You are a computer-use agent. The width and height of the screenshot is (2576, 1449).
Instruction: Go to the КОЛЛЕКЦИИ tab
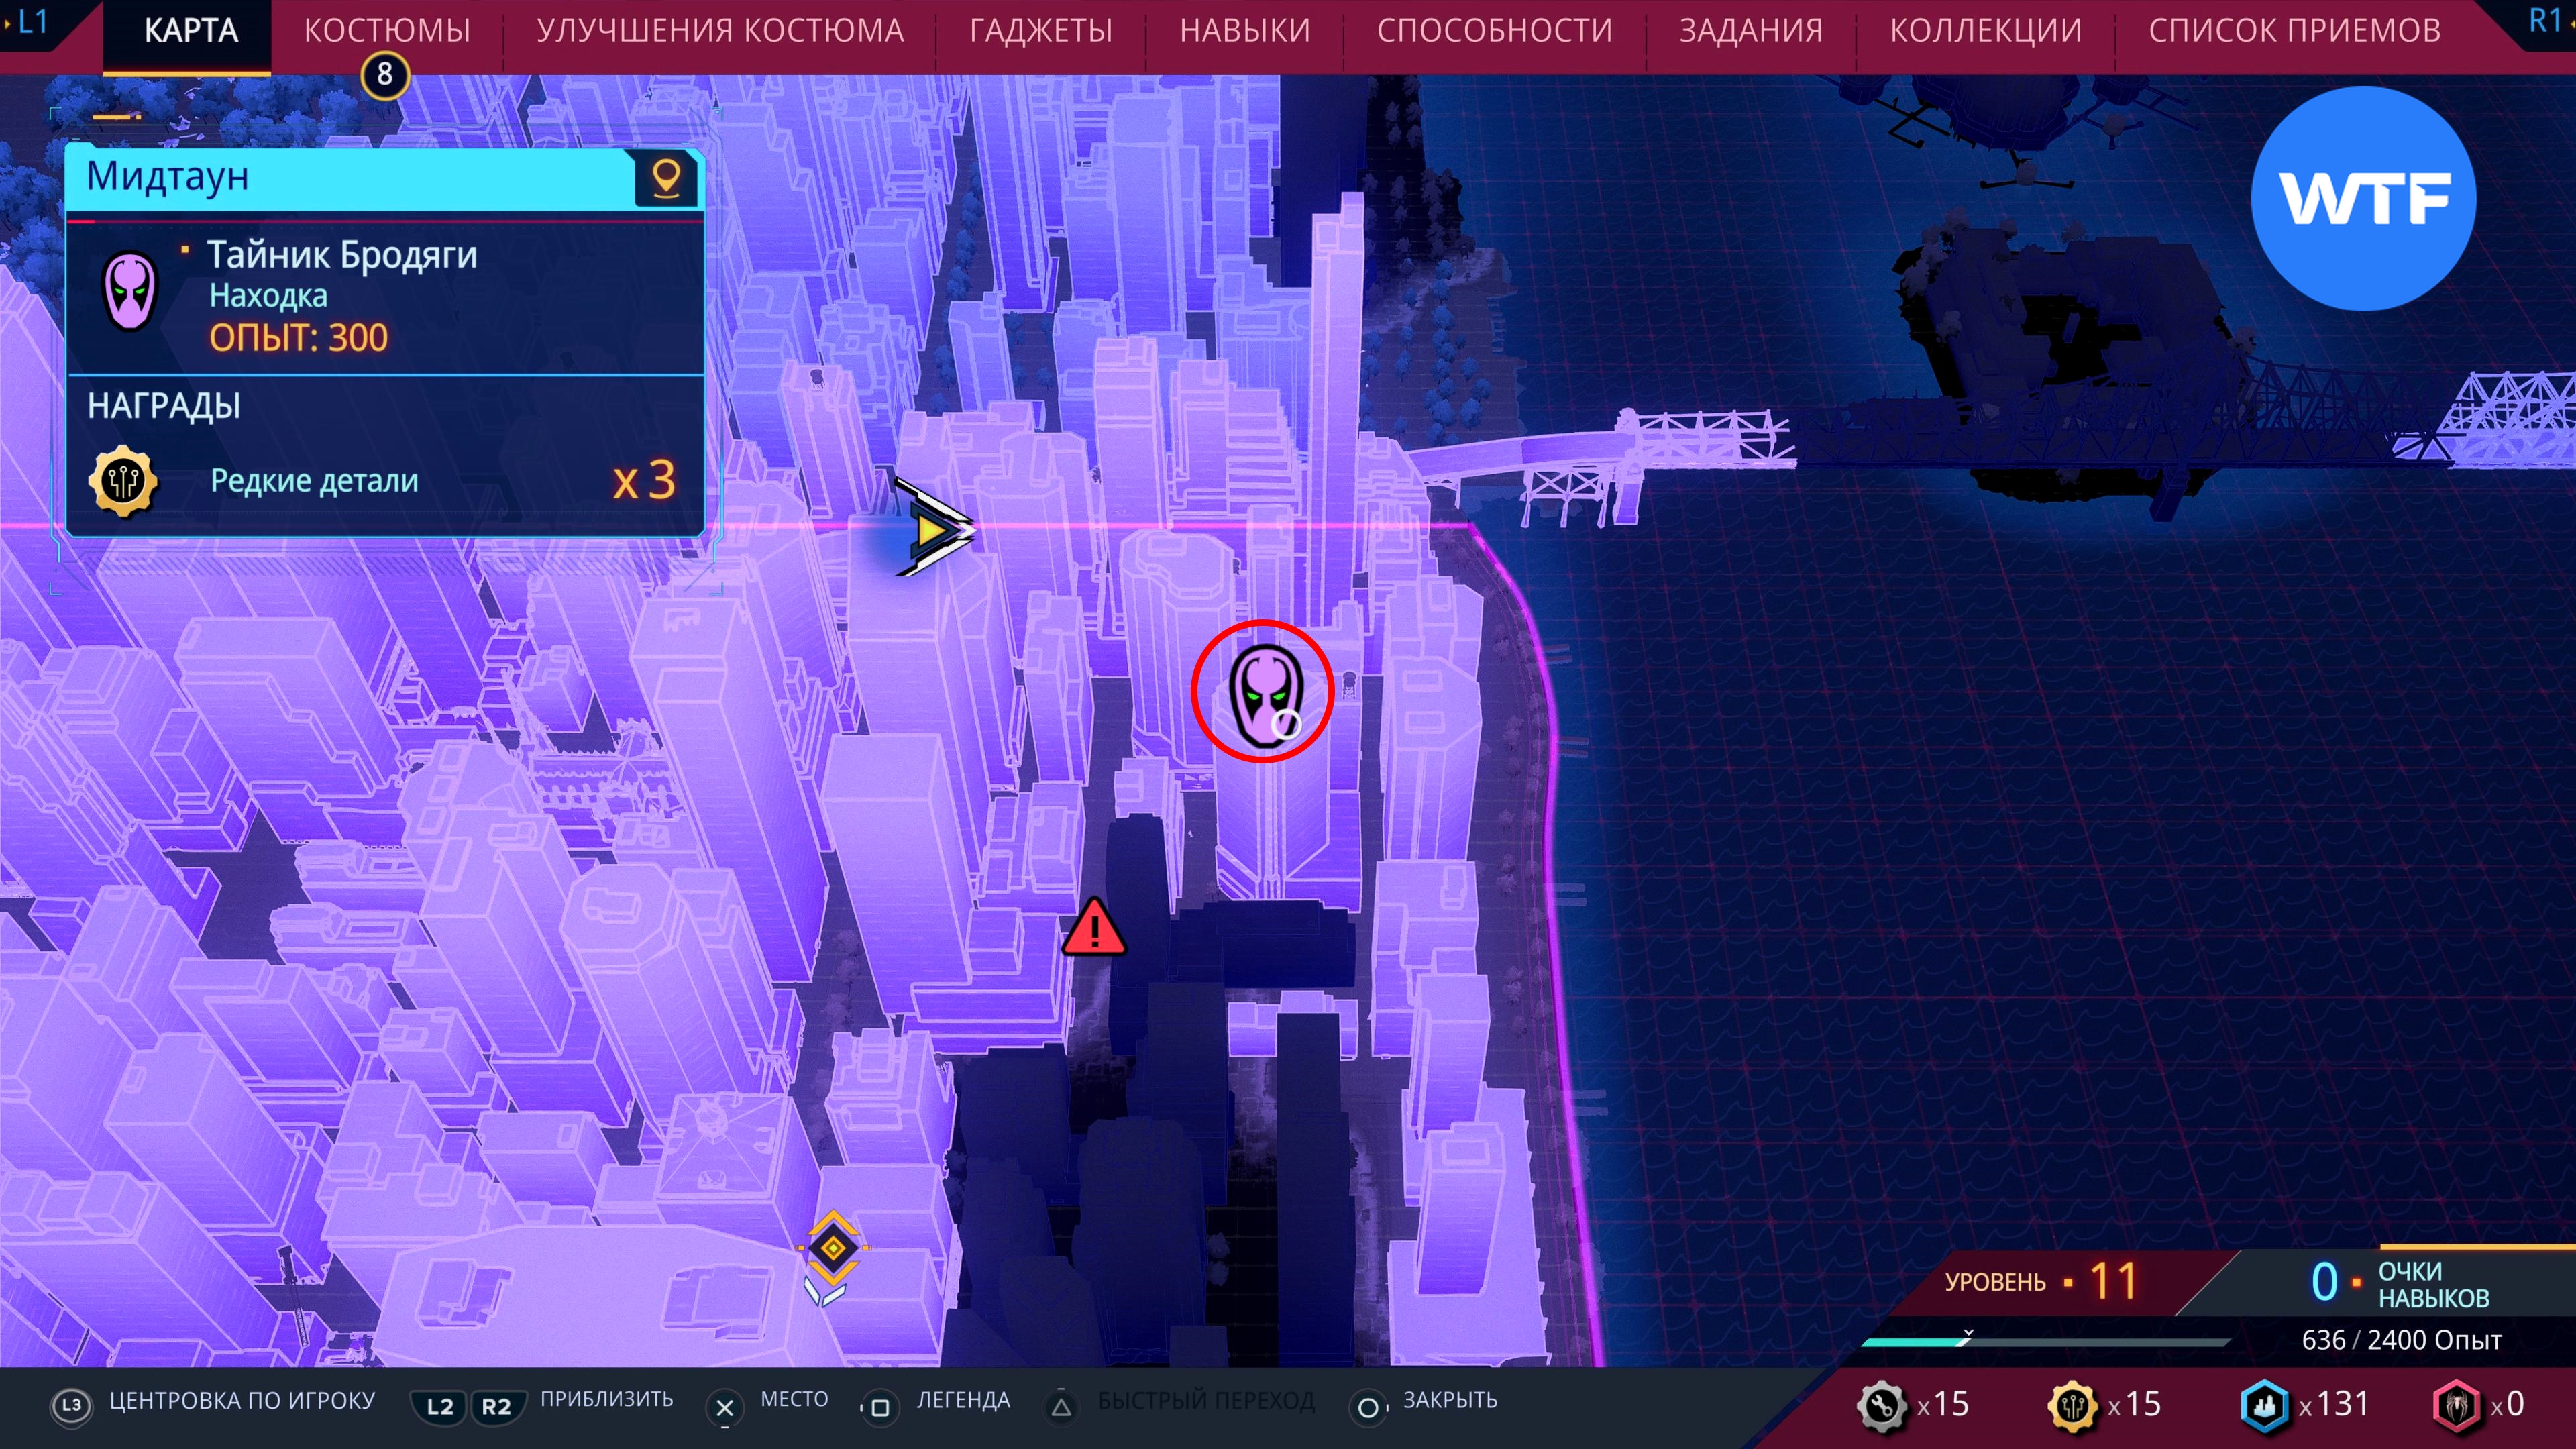coord(1985,31)
